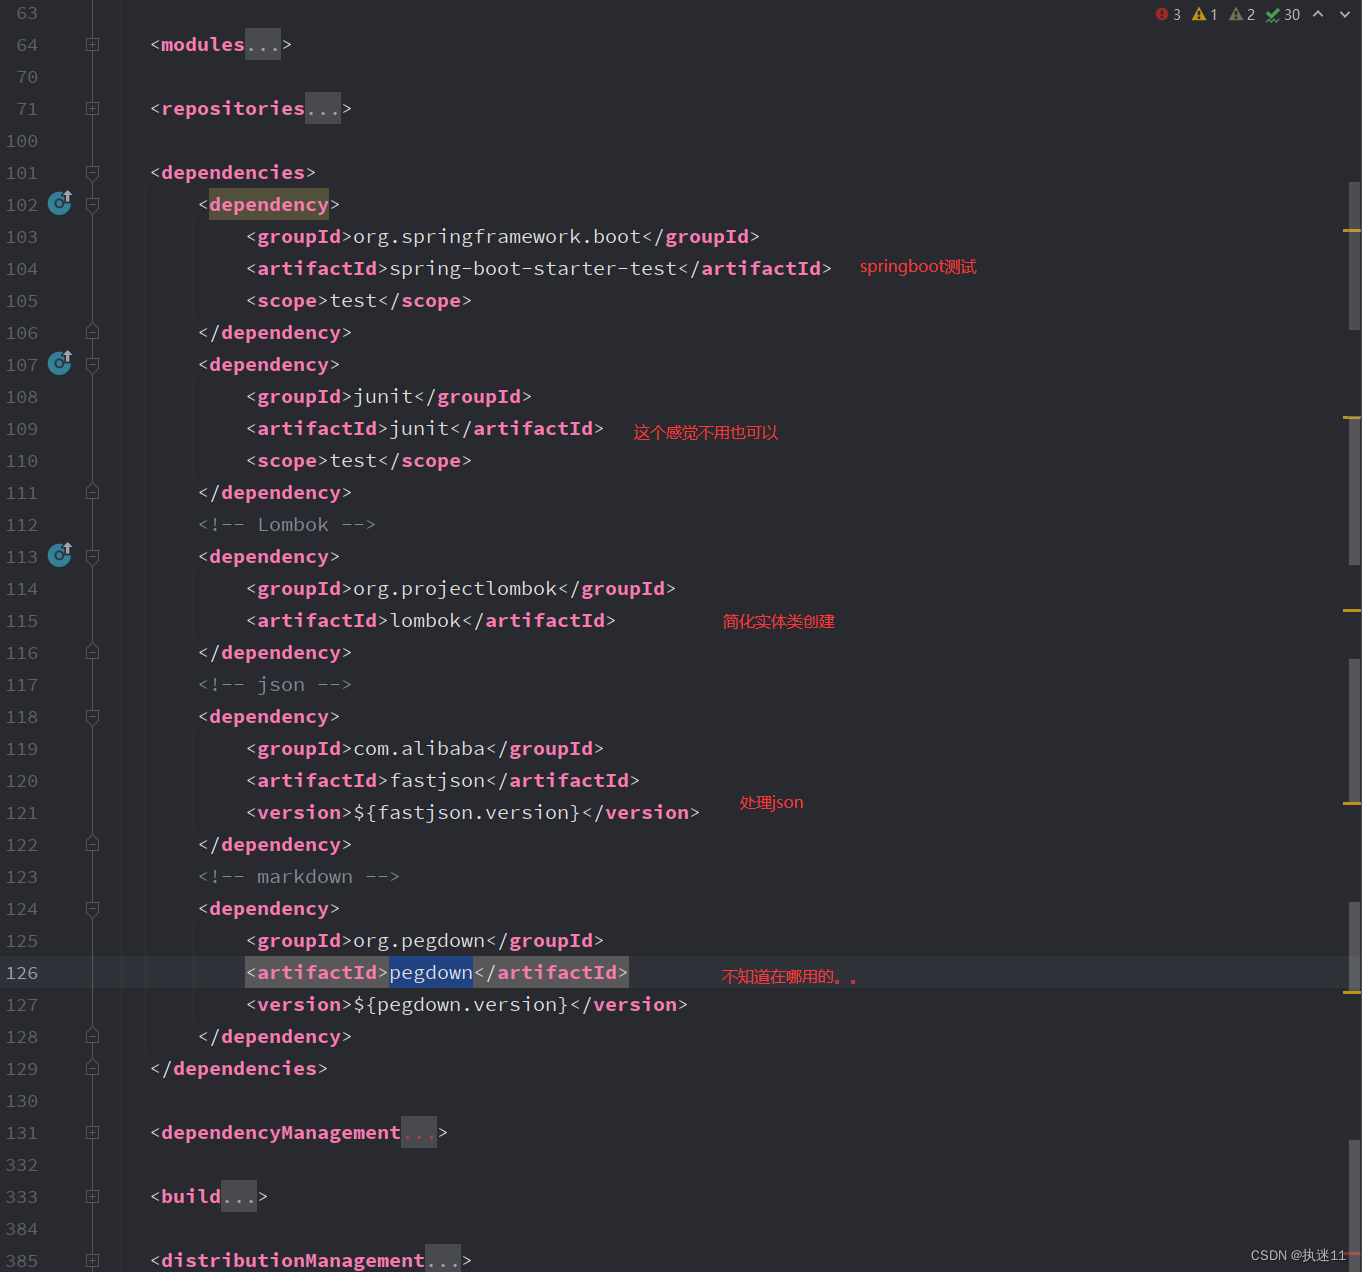Image resolution: width=1362 pixels, height=1272 pixels.
Task: Go to previous highlighted error with up arrow
Action: tap(1318, 14)
